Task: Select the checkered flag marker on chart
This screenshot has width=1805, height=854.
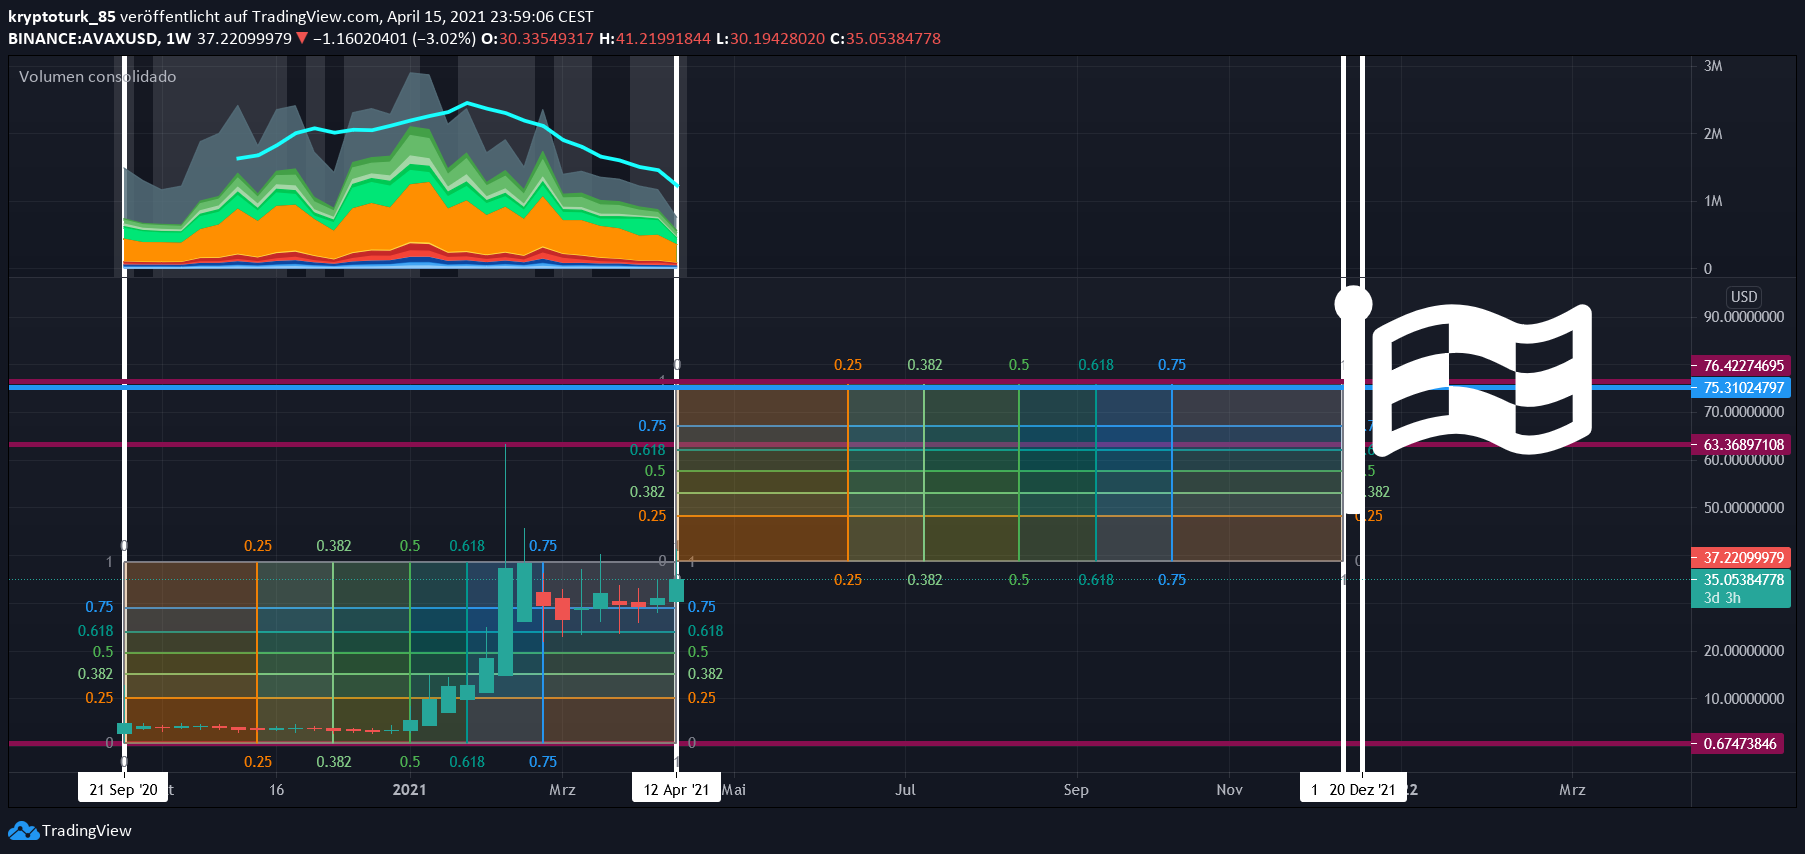Action: (x=1482, y=378)
